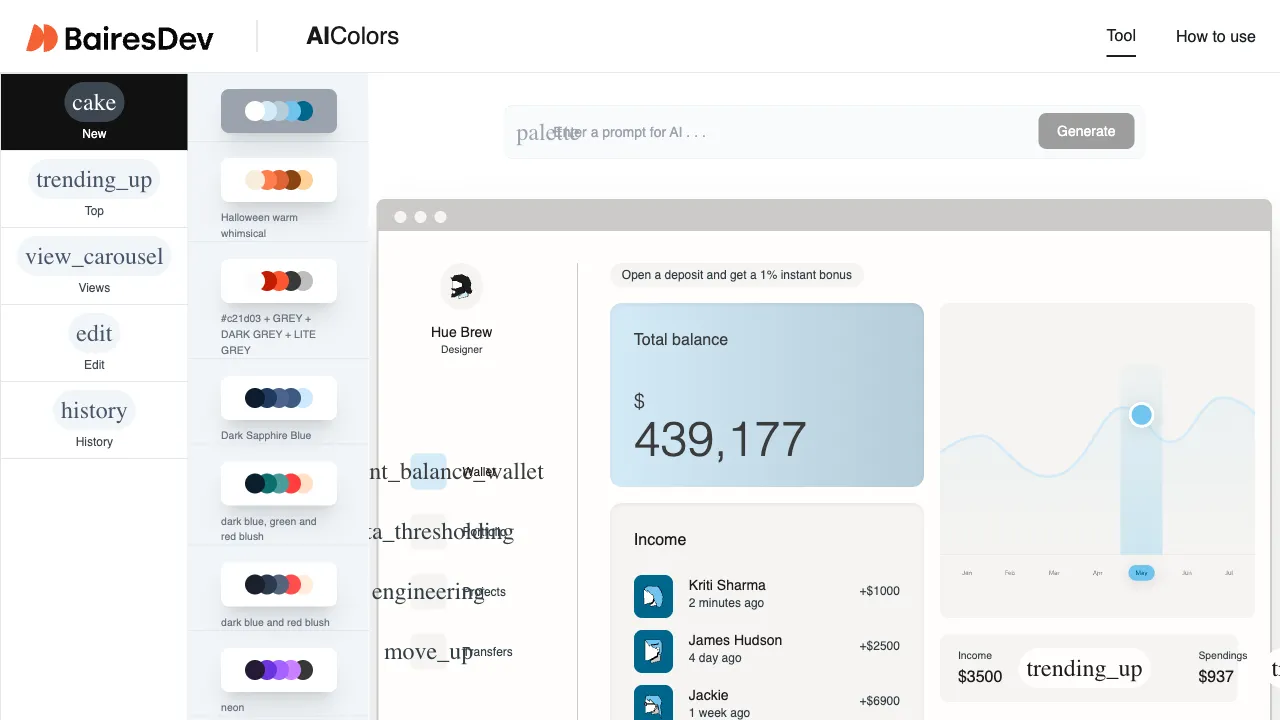This screenshot has height=720, width=1280.
Task: Select dark blue, green and red blush palette
Action: click(279, 483)
